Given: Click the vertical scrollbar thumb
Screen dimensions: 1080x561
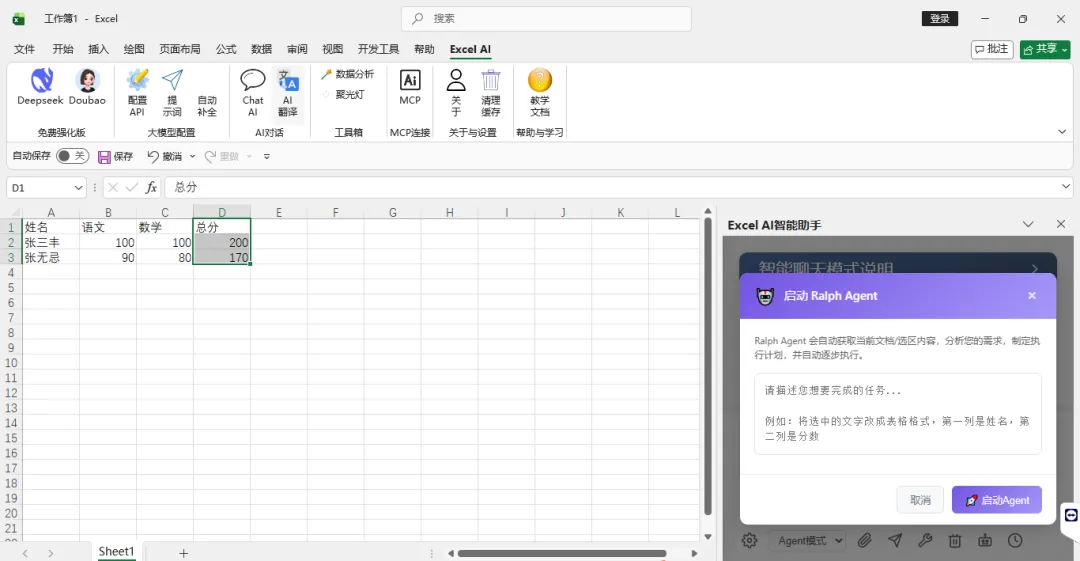Looking at the screenshot, I should [707, 367].
